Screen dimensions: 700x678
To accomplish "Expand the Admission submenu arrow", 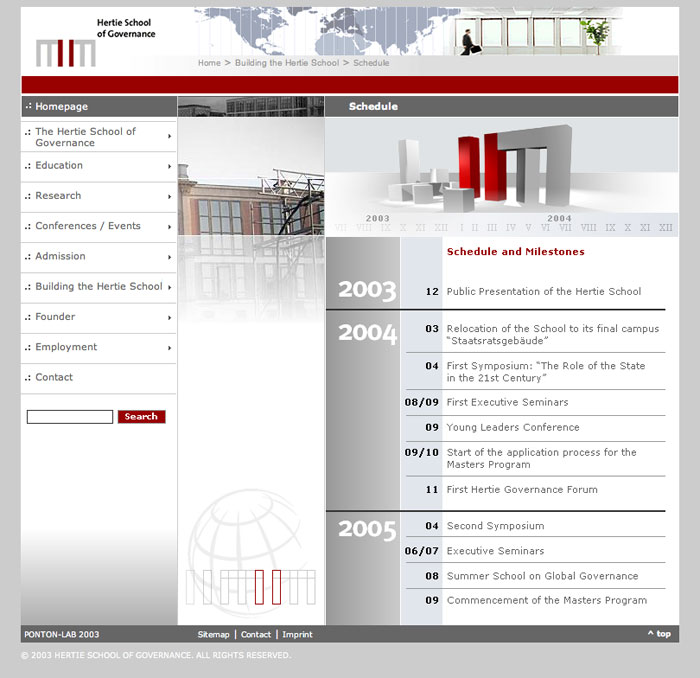I will (x=170, y=258).
